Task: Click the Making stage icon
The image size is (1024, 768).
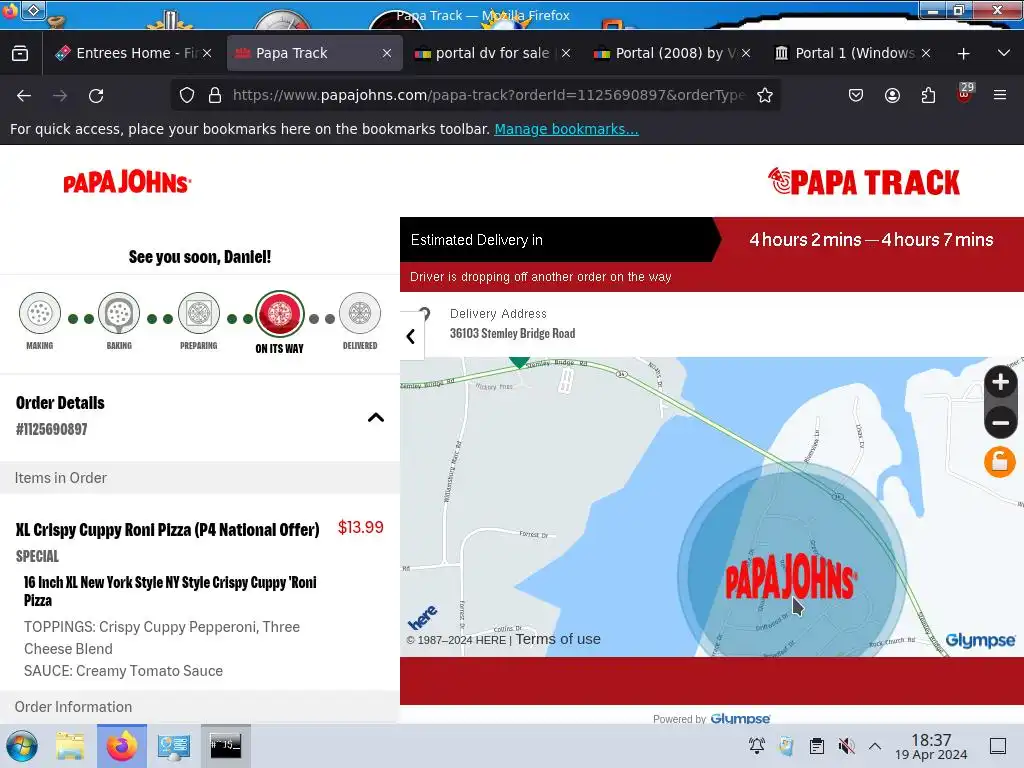Action: tap(40, 313)
